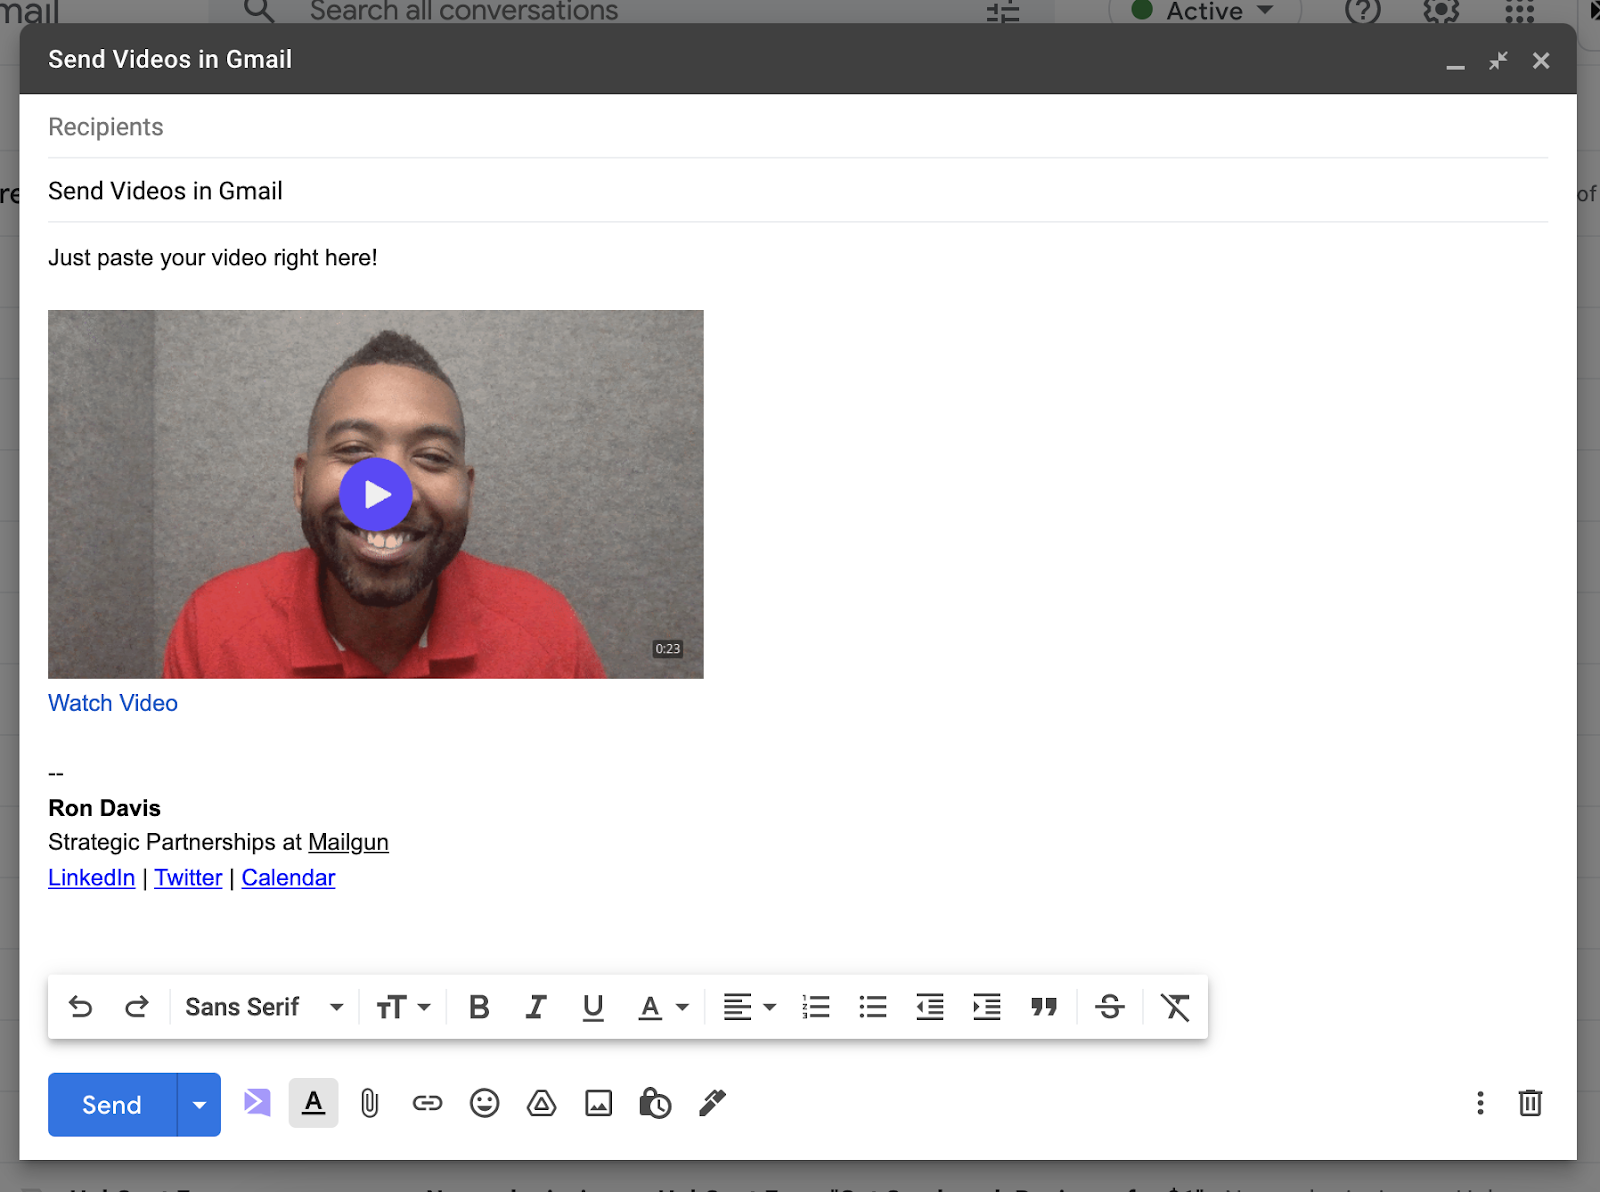Toggle the formatting options bar
1600x1192 pixels.
pyautogui.click(x=314, y=1103)
